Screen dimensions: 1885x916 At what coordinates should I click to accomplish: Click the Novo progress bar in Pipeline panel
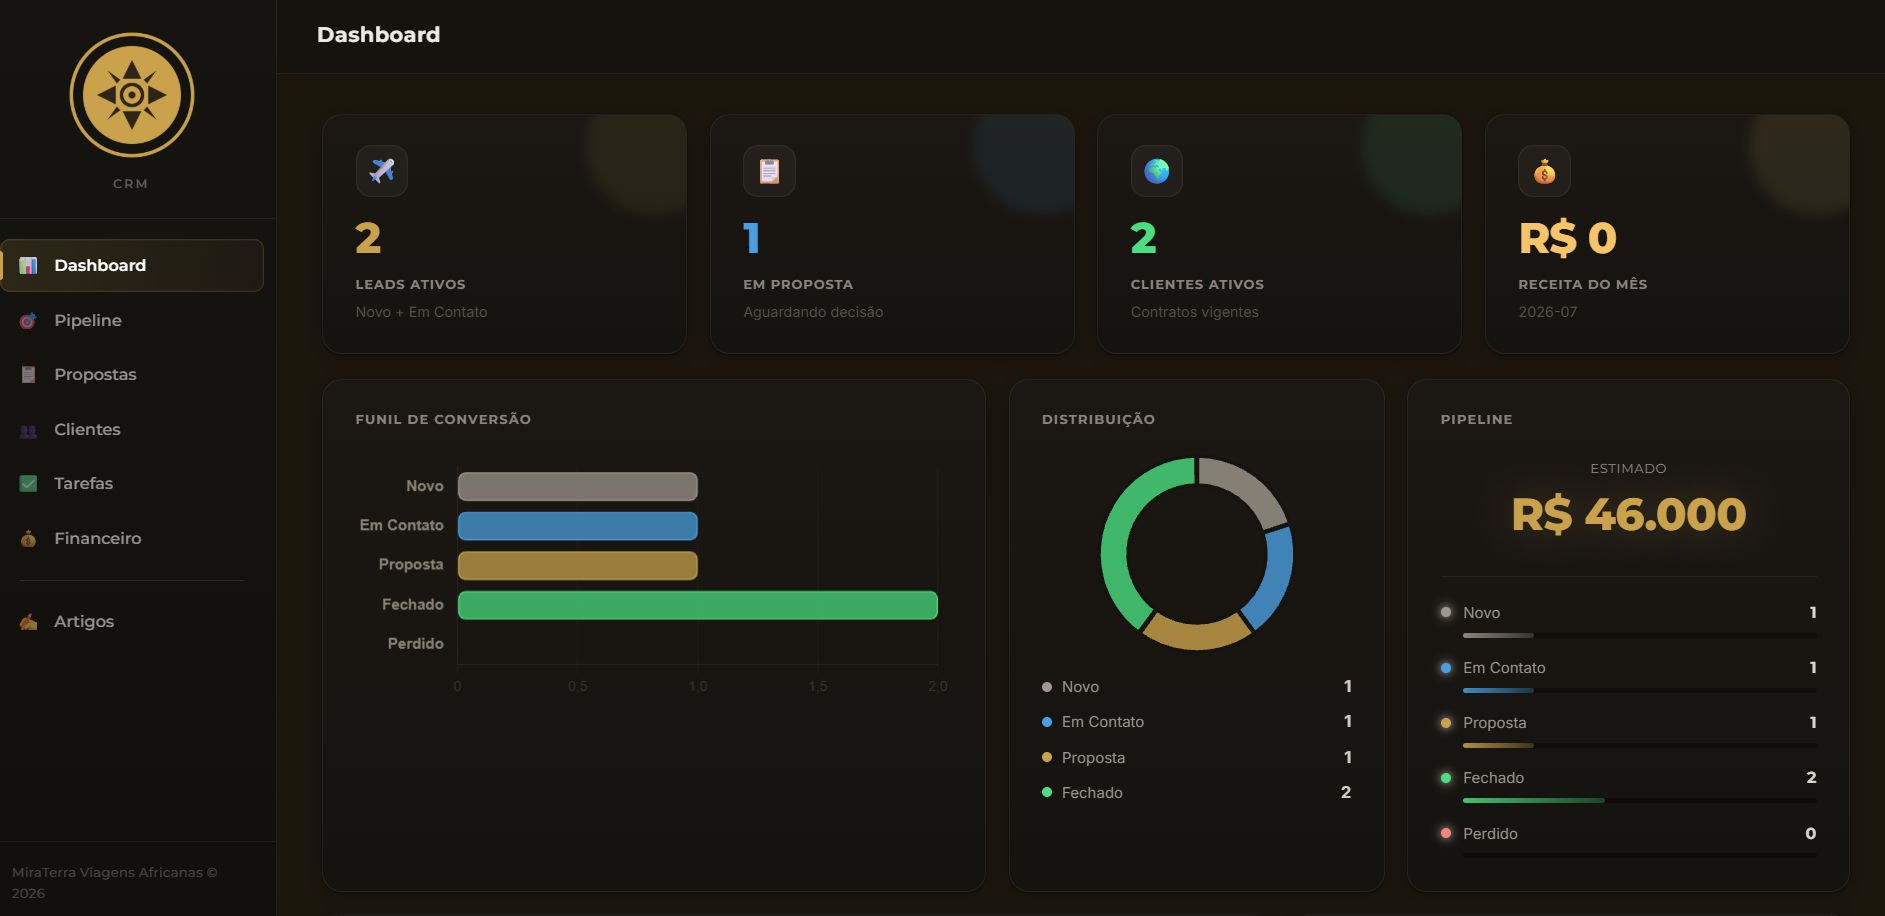1639,635
